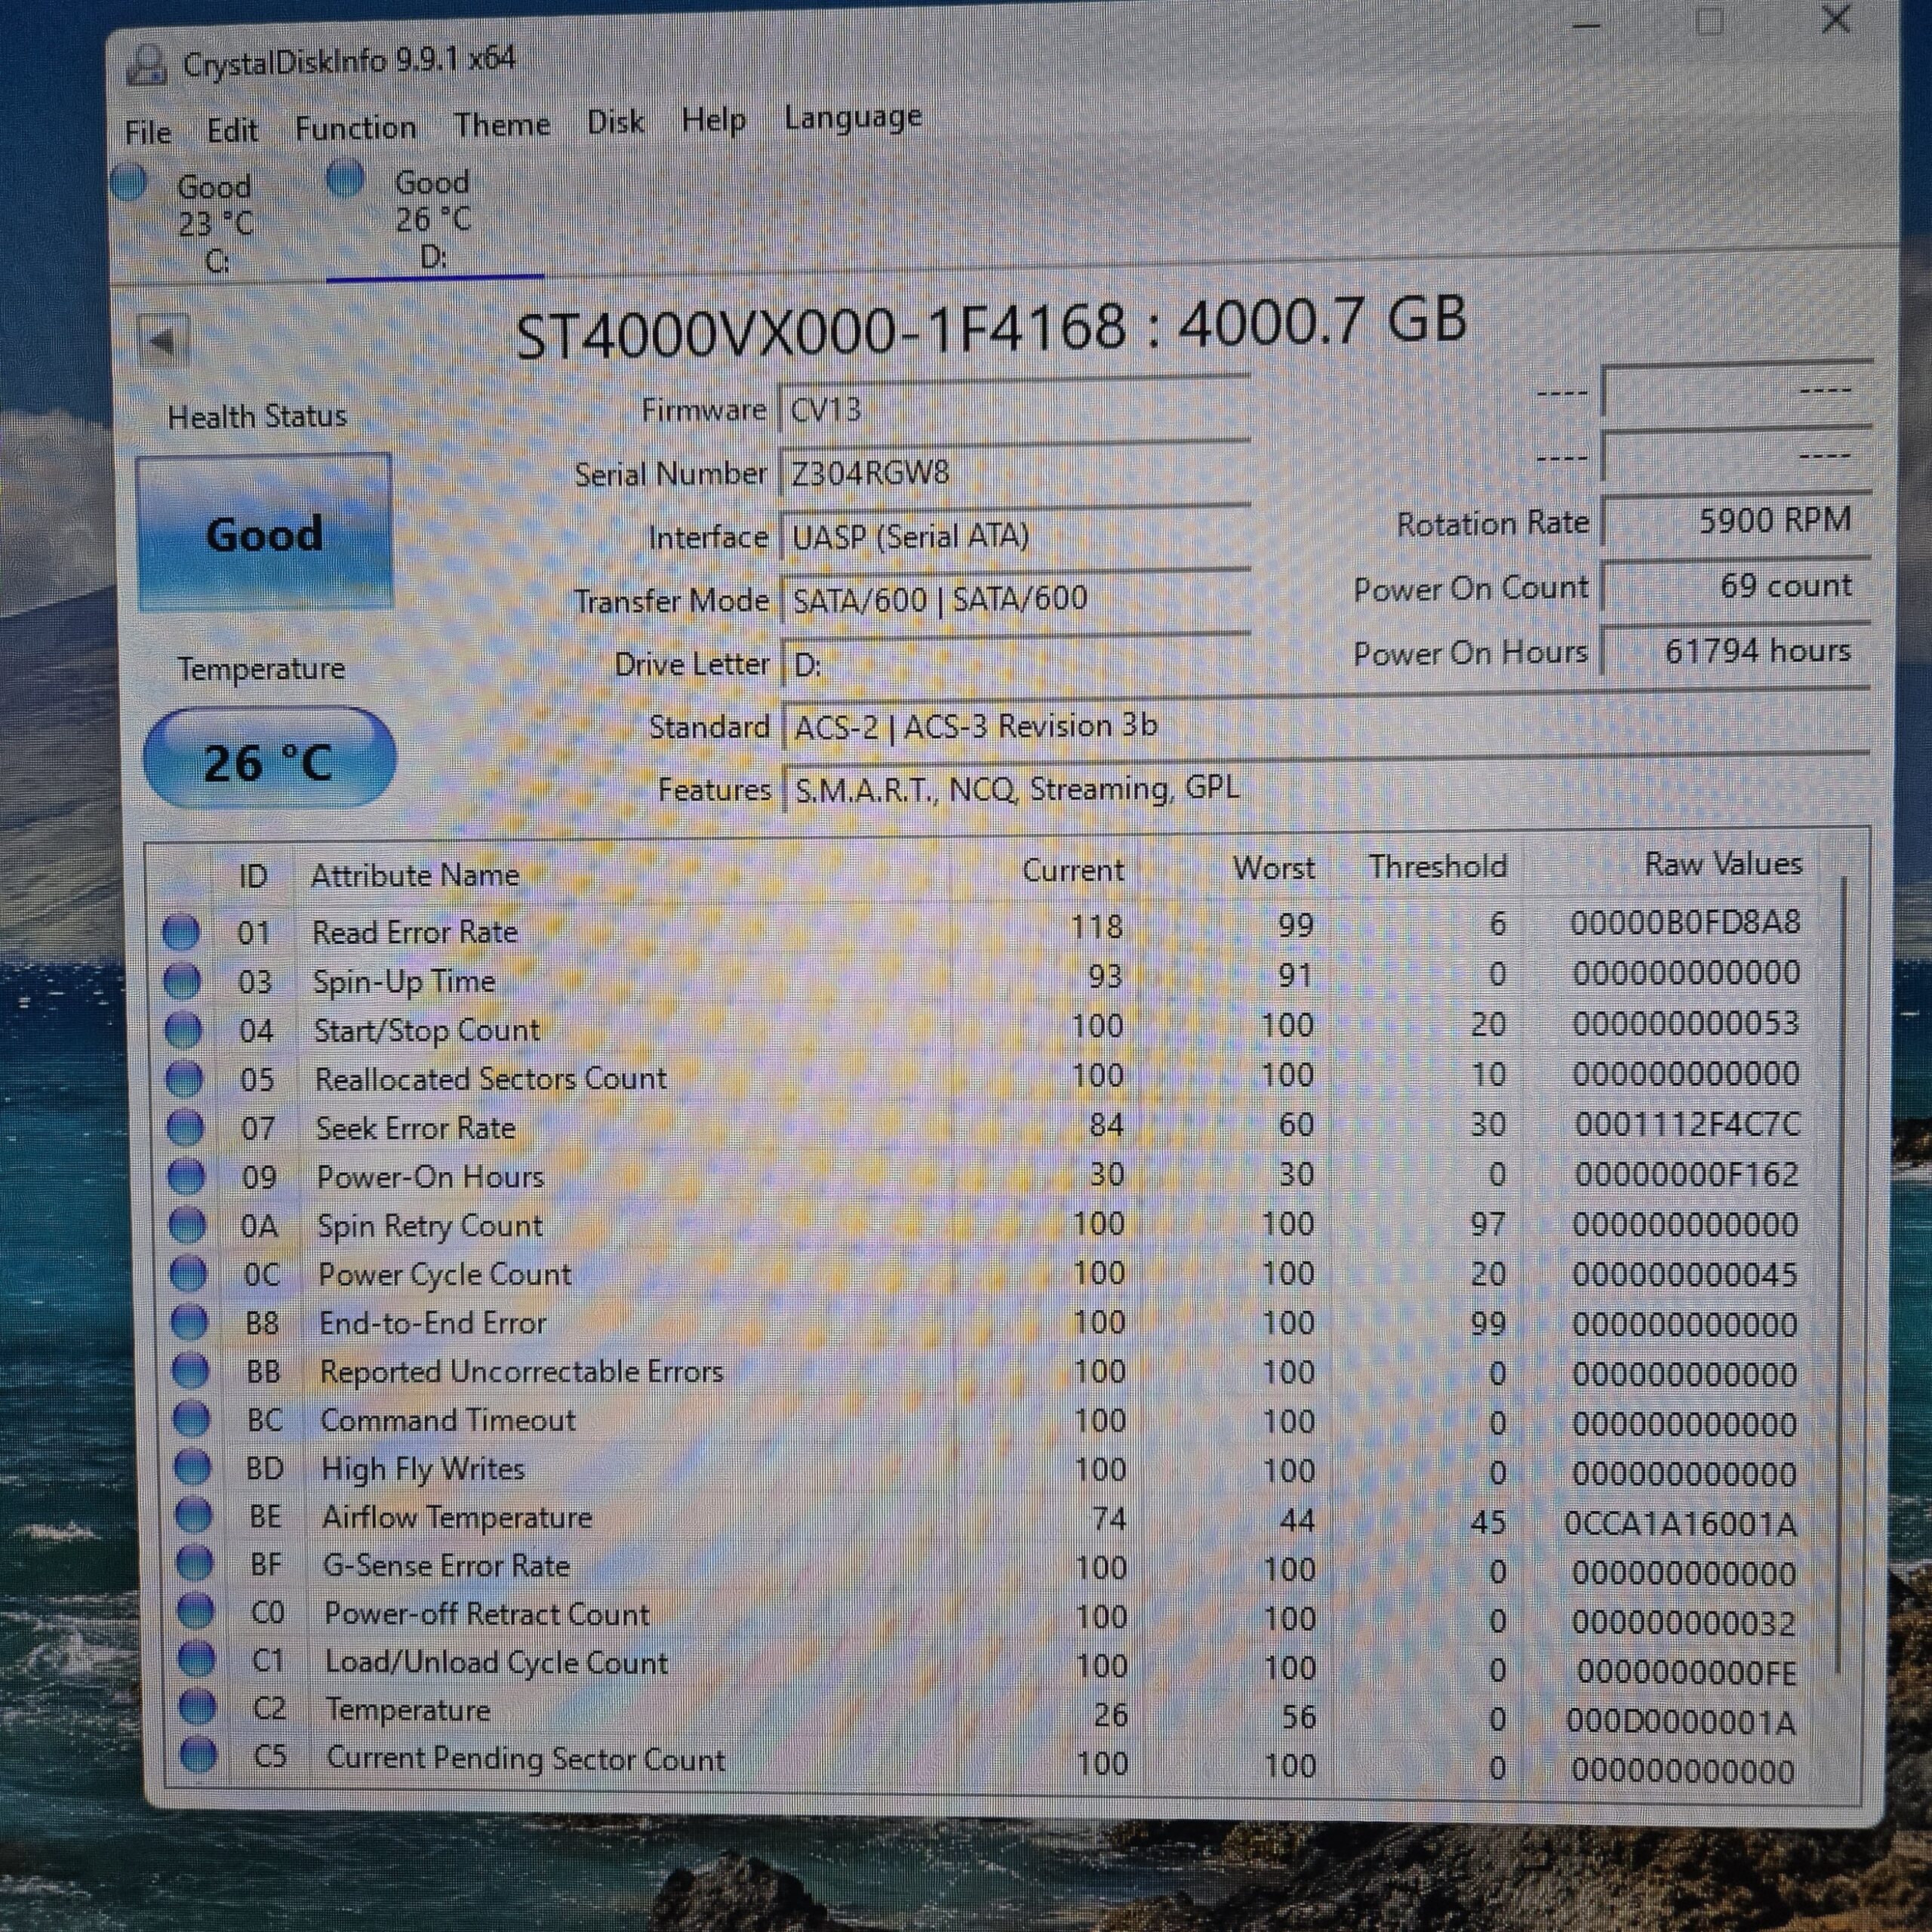The width and height of the screenshot is (1932, 1932).
Task: Open the Edit menu
Action: [232, 130]
